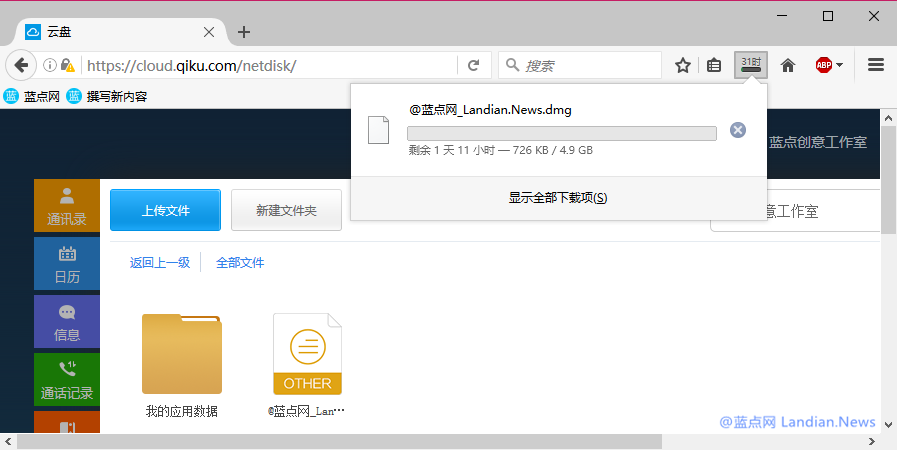This screenshot has width=897, height=450.
Task: Close the 云盘 tab
Action: click(209, 32)
